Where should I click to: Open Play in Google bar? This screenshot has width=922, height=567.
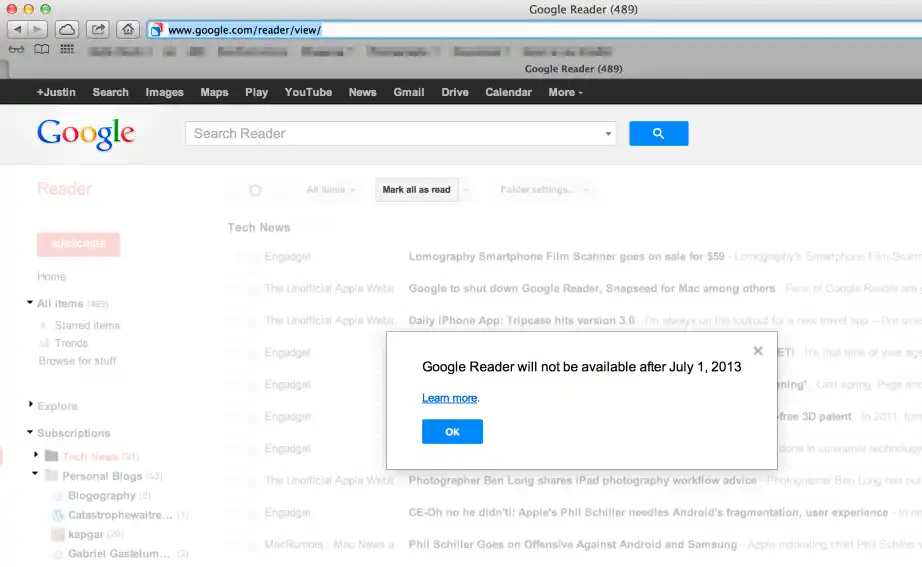click(x=256, y=92)
